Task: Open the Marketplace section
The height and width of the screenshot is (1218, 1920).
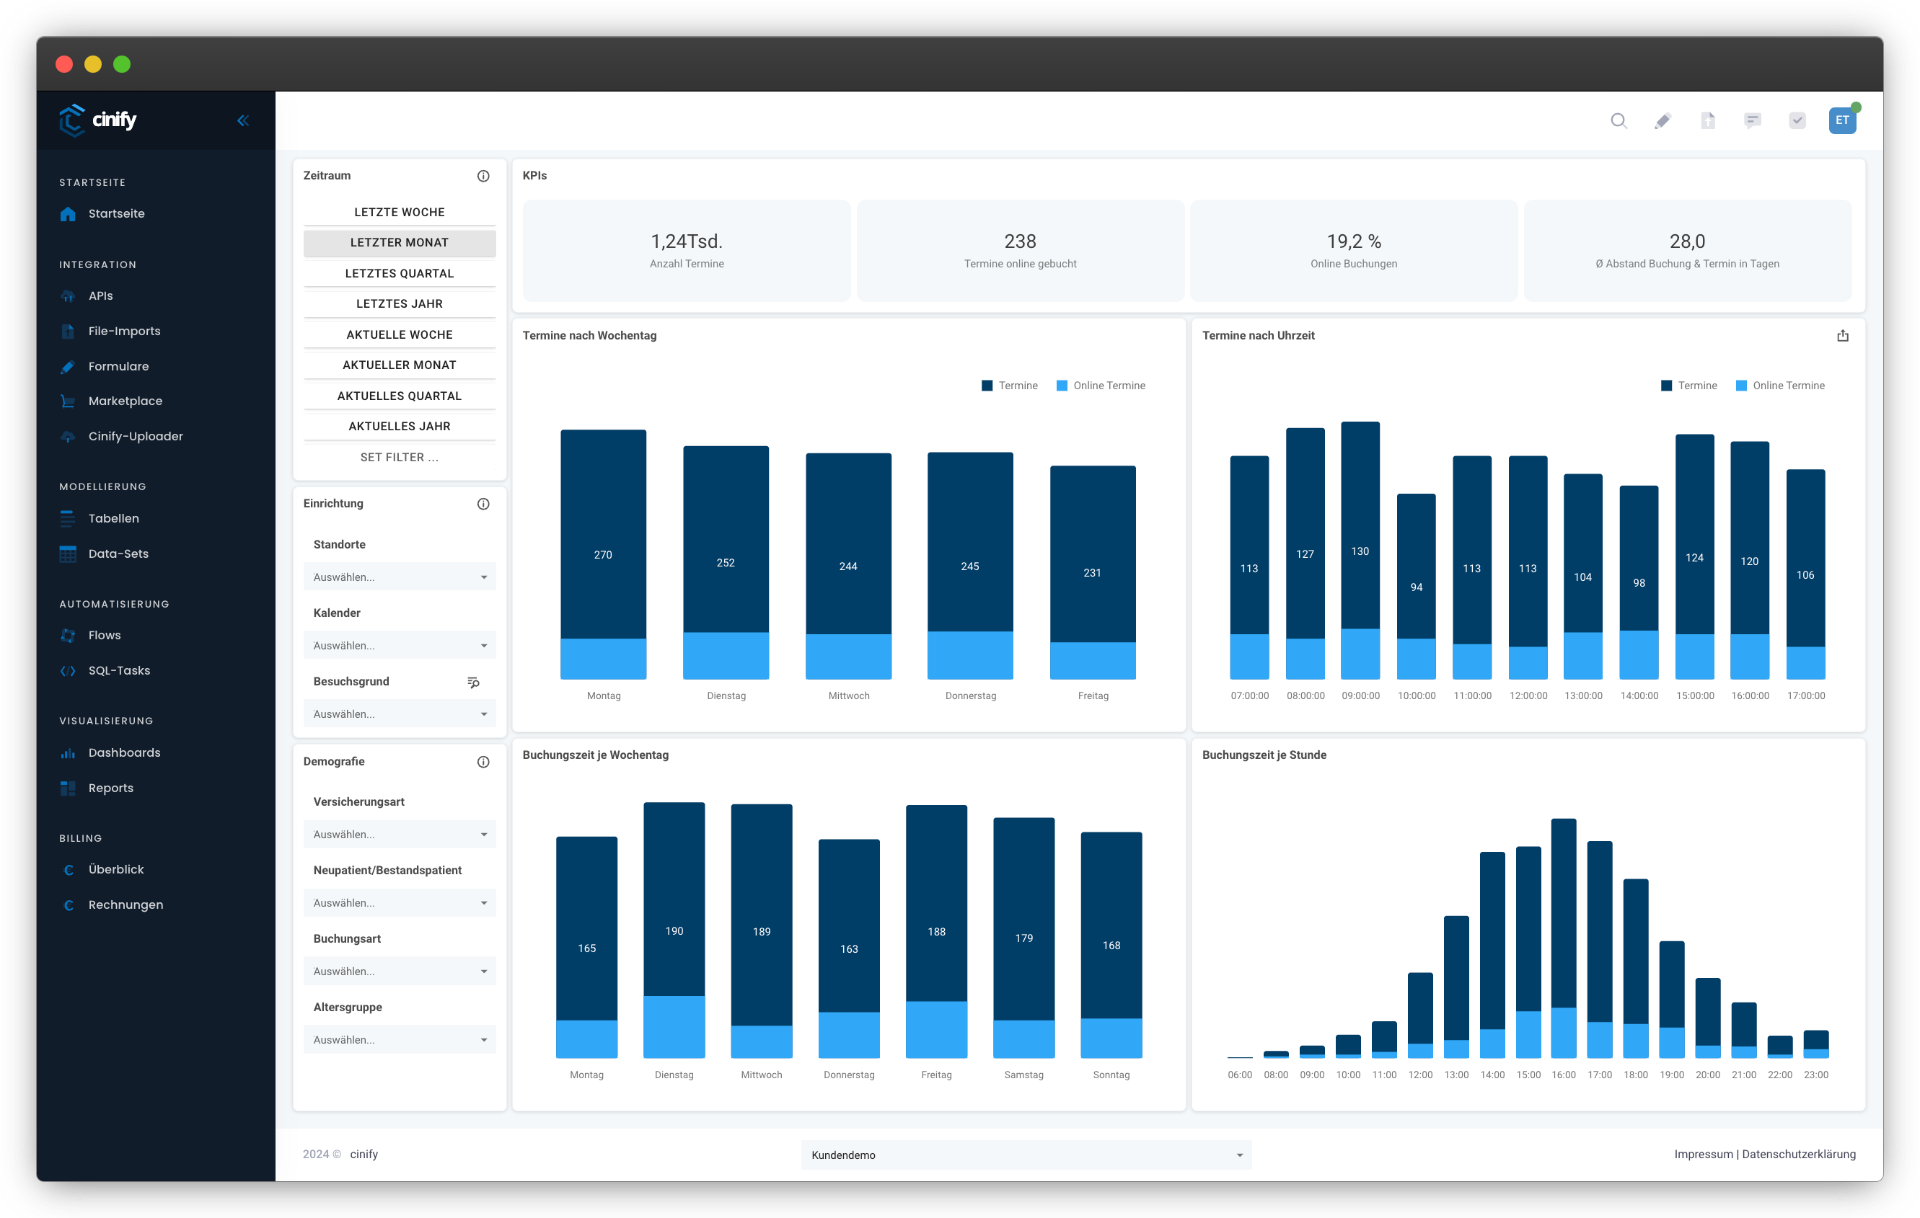Action: tap(125, 400)
